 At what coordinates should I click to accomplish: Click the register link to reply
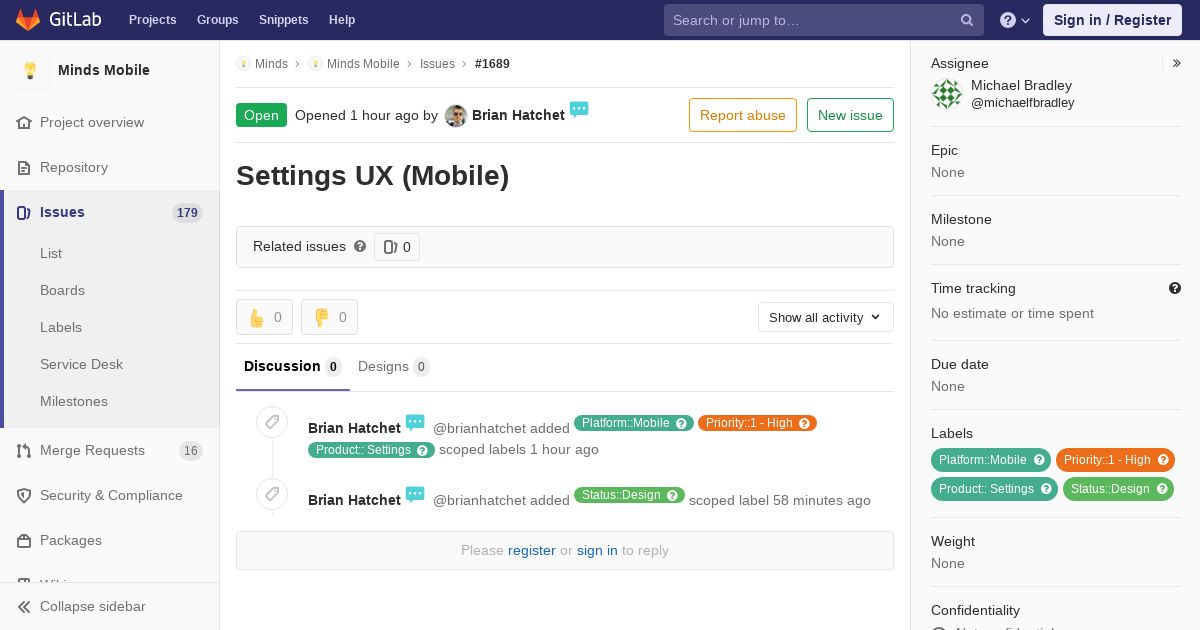point(531,550)
